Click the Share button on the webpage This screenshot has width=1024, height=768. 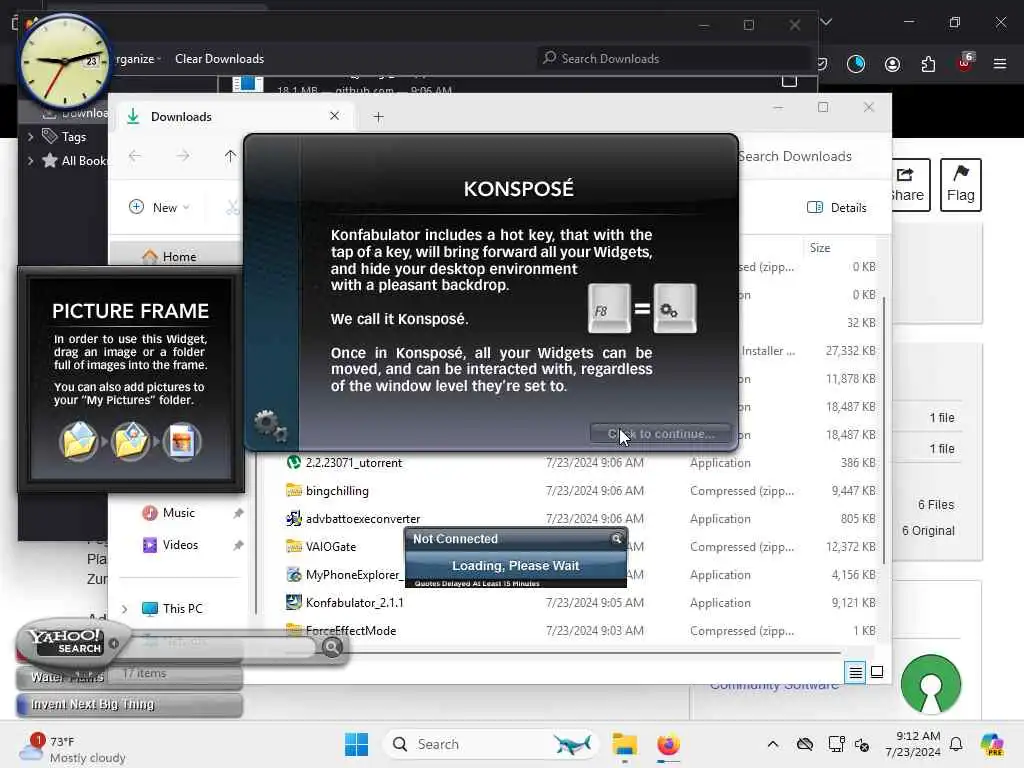[x=910, y=185]
